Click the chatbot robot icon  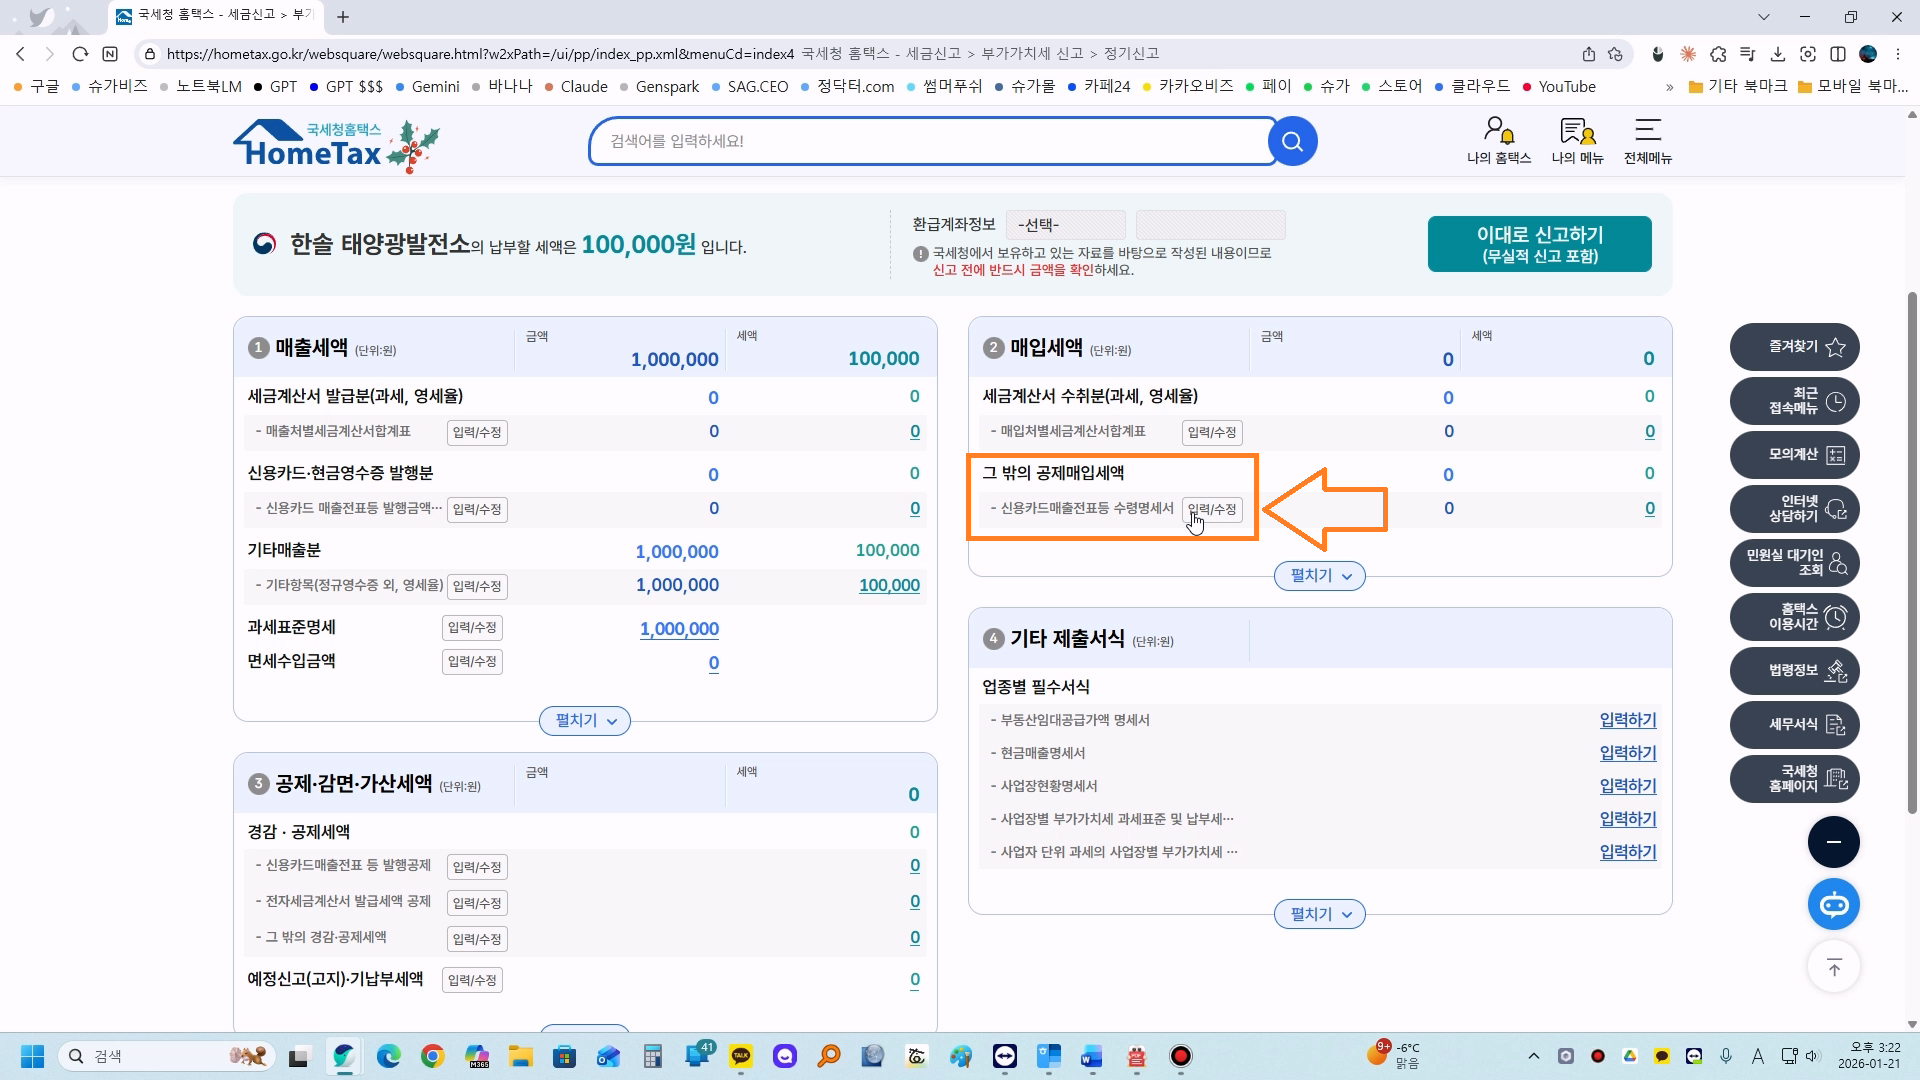click(1833, 905)
